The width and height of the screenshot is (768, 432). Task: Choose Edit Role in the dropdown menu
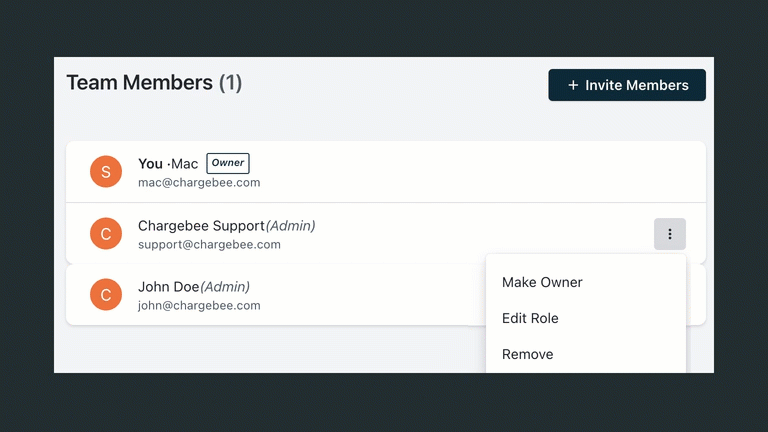[x=530, y=318]
